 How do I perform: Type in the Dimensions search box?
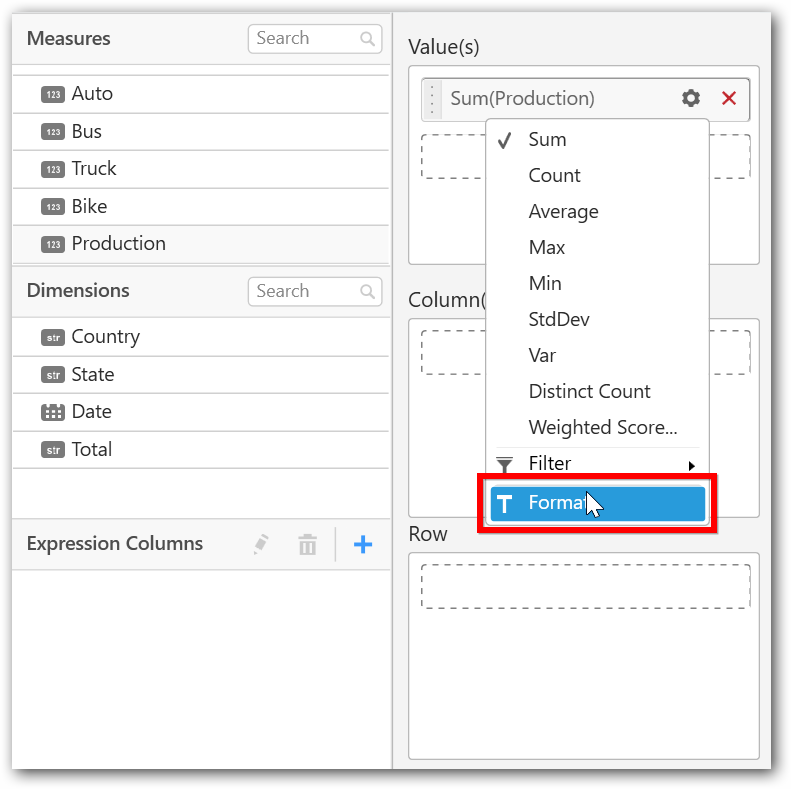[x=303, y=292]
